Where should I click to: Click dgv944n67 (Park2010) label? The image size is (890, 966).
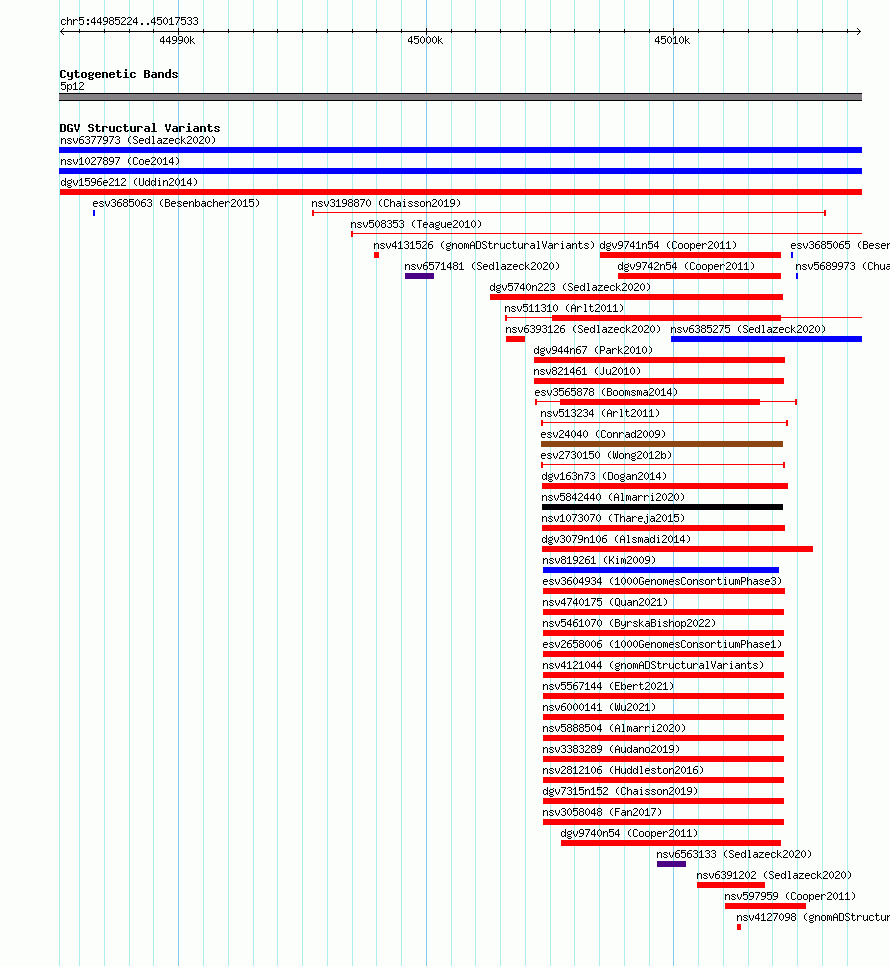click(x=593, y=350)
